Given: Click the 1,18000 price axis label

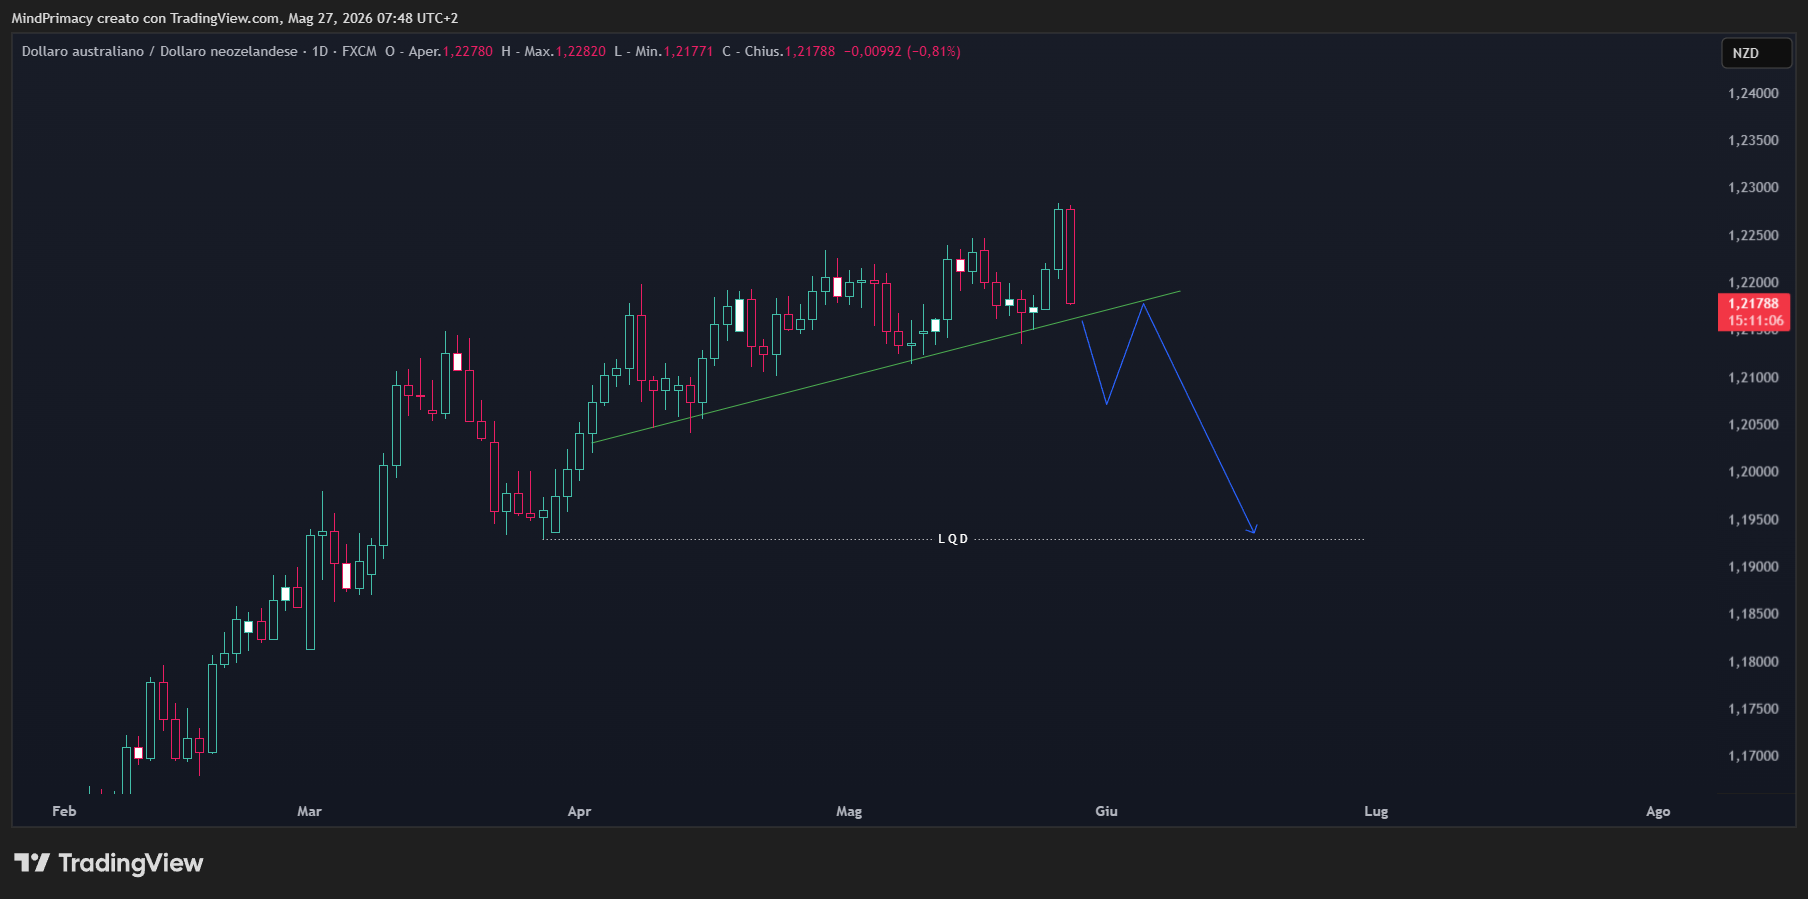Looking at the screenshot, I should 1753,661.
